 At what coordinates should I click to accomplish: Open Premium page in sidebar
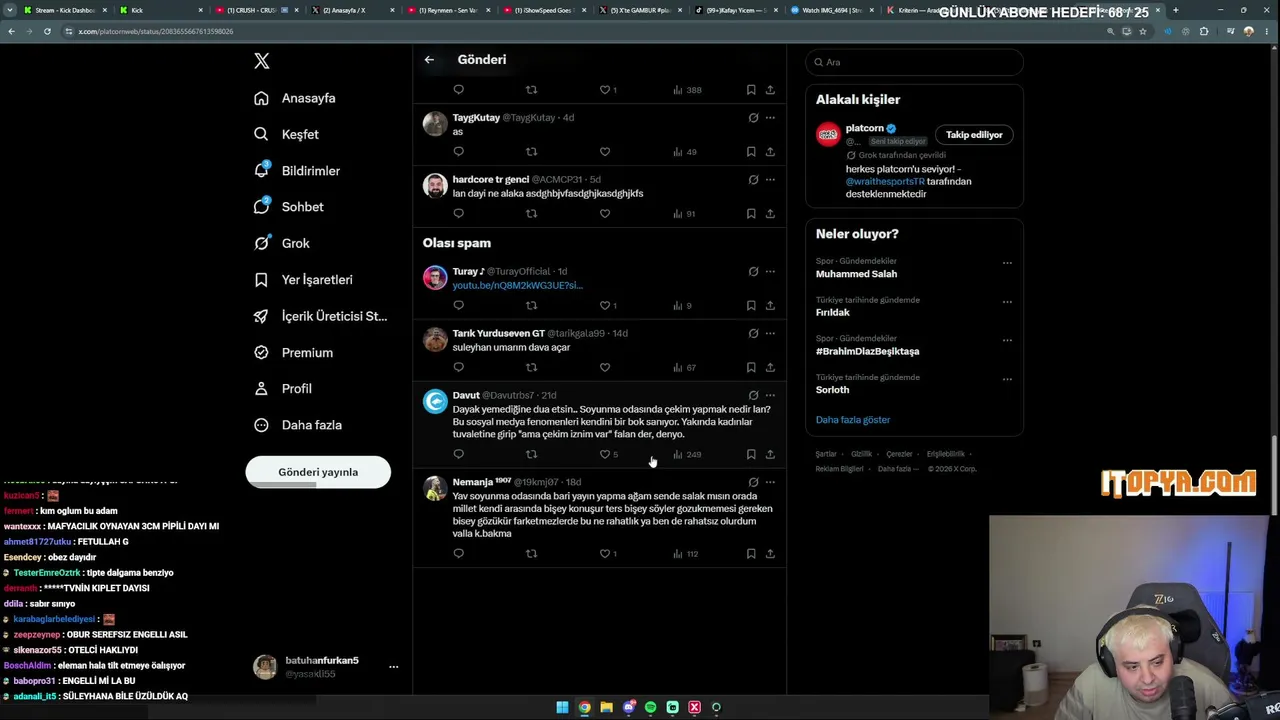293,353
